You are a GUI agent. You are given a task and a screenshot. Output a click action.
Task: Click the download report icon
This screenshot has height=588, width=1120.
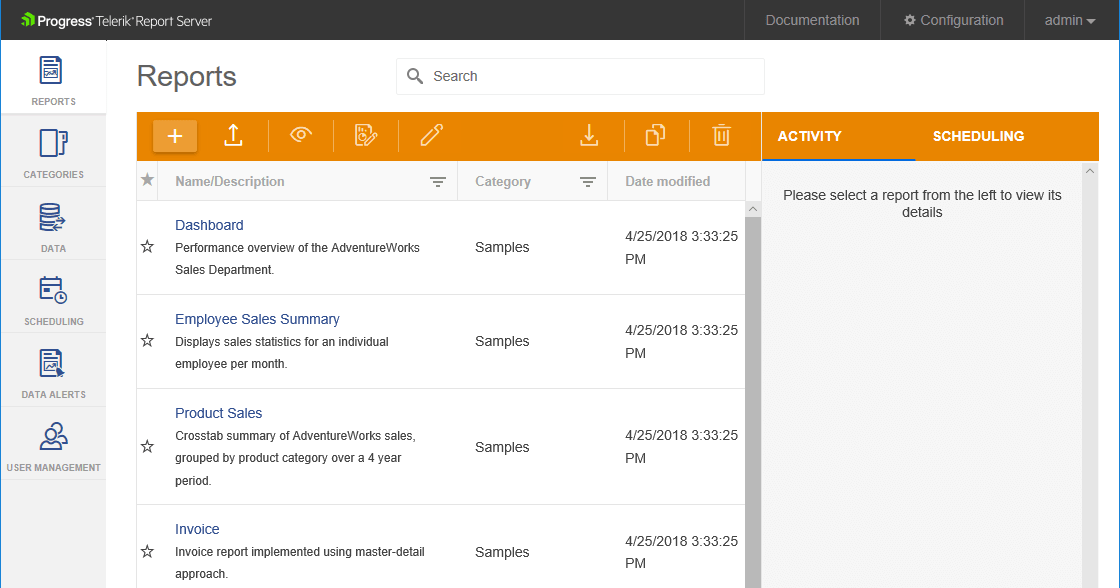pyautogui.click(x=589, y=136)
